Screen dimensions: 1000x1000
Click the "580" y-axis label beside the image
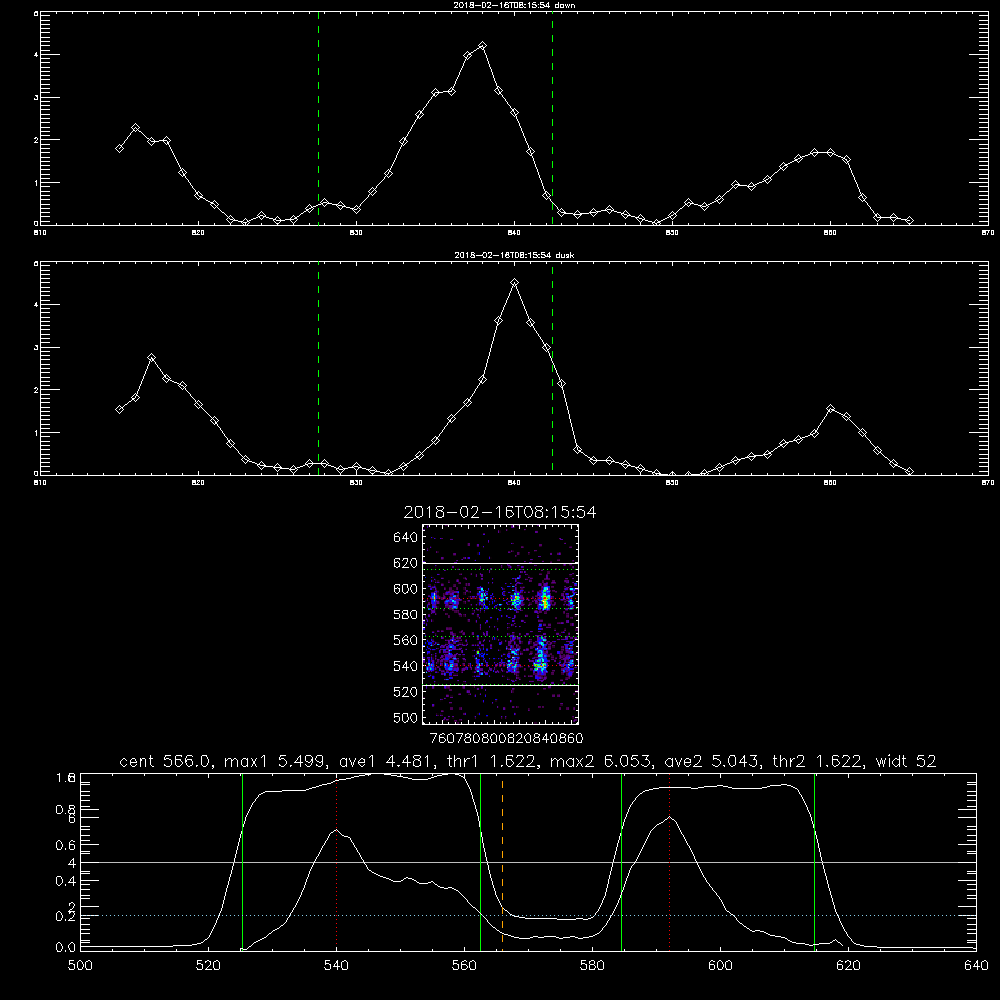pyautogui.click(x=406, y=615)
